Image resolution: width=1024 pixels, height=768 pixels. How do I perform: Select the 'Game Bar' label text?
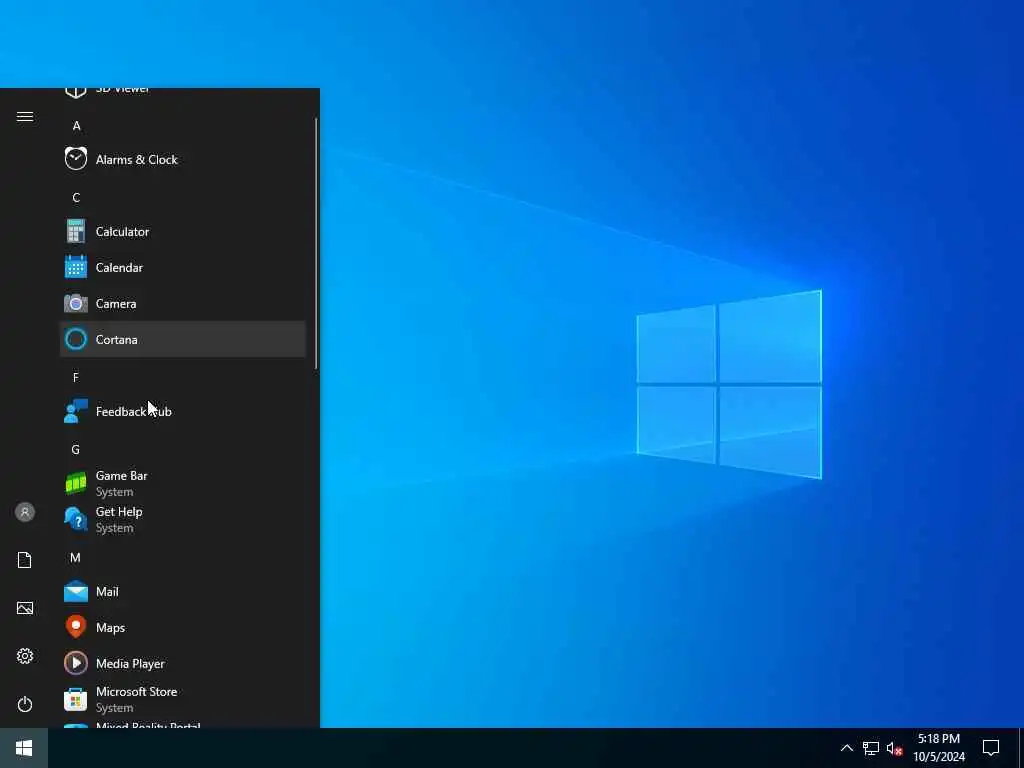coord(121,475)
